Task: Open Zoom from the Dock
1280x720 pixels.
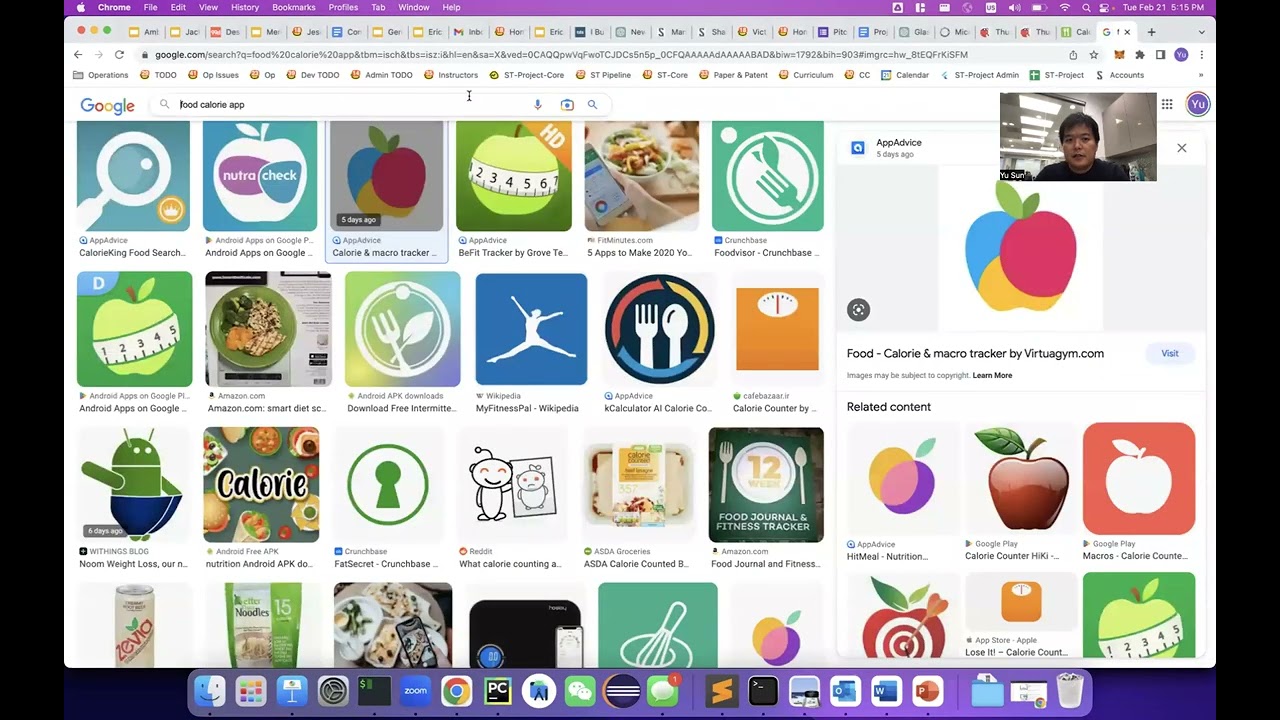Action: (415, 691)
